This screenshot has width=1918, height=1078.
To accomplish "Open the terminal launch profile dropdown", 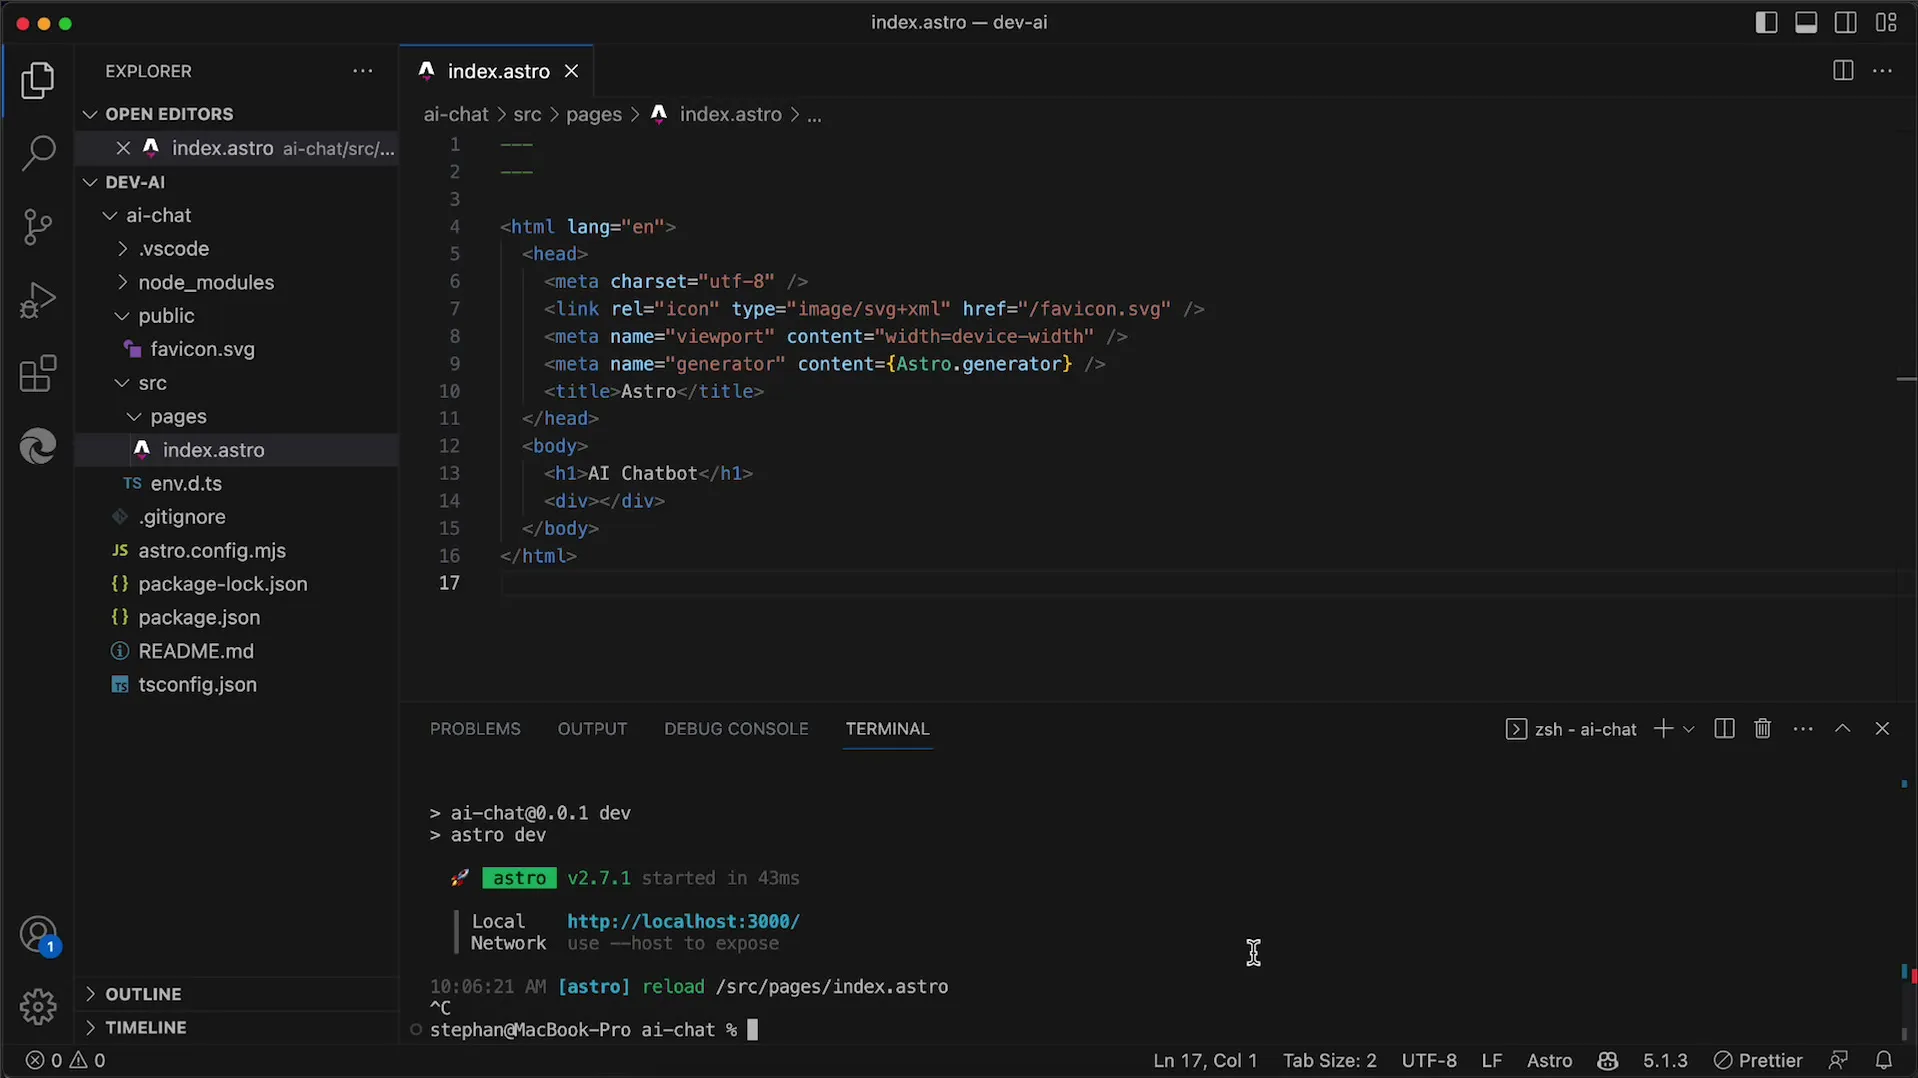I will click(x=1689, y=729).
